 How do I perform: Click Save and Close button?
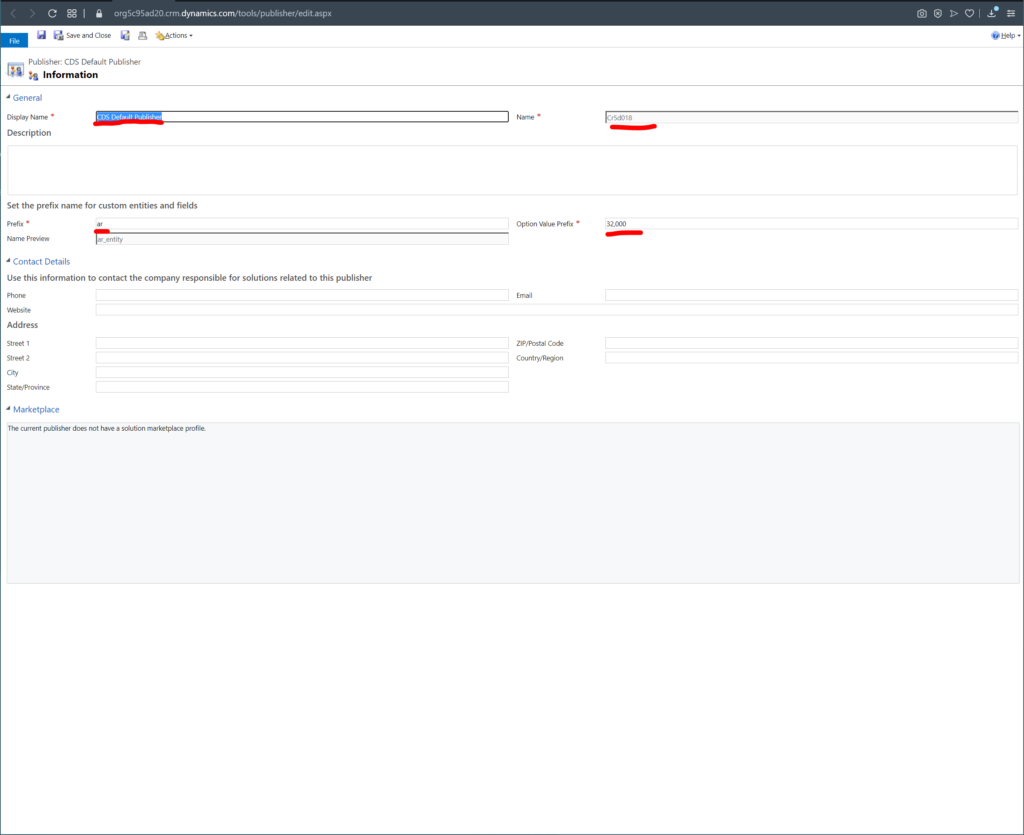coord(82,35)
